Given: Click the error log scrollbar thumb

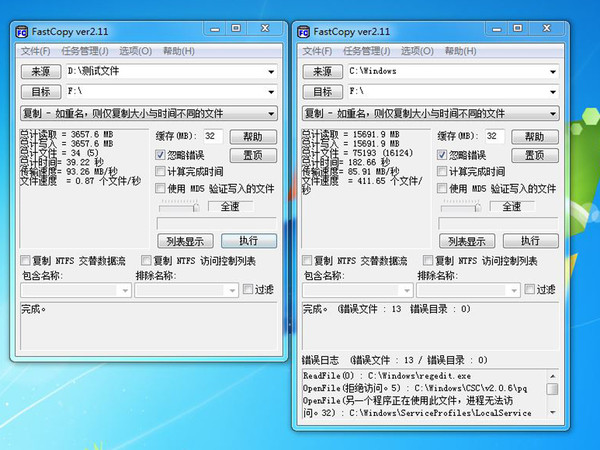Looking at the screenshot, I should point(552,389).
